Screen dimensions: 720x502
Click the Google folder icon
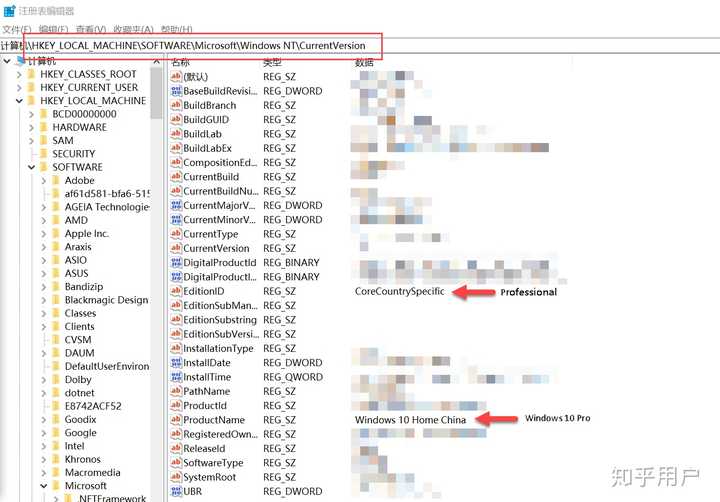pos(56,433)
